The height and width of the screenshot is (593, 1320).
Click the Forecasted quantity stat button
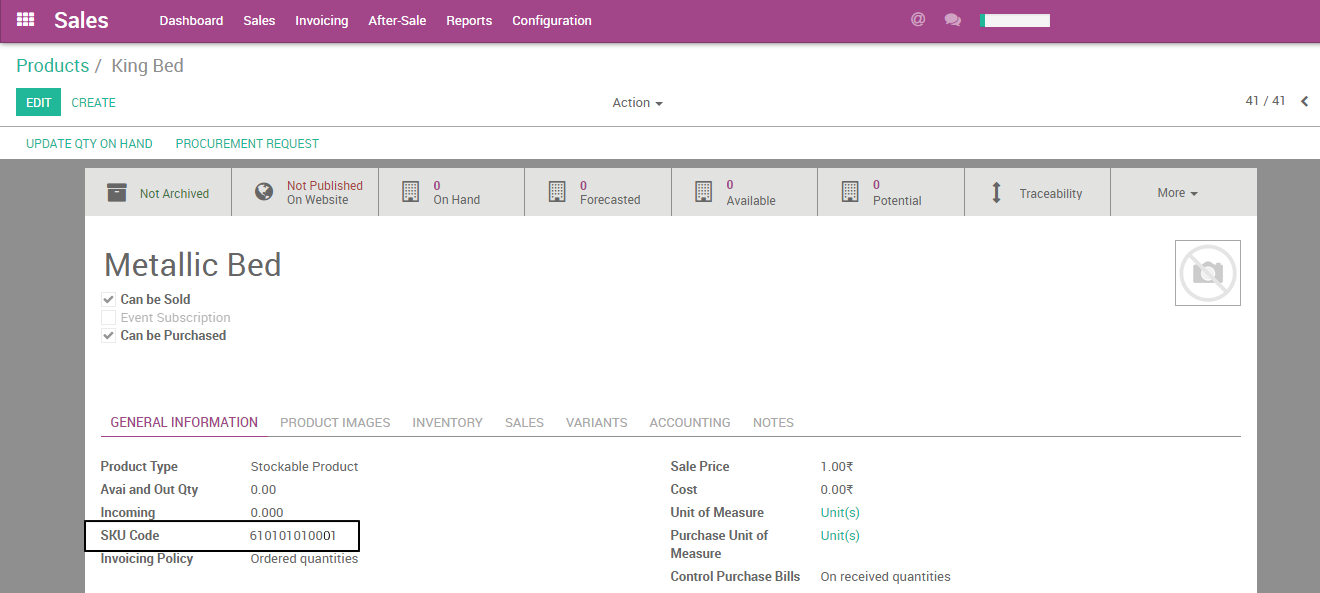[597, 192]
